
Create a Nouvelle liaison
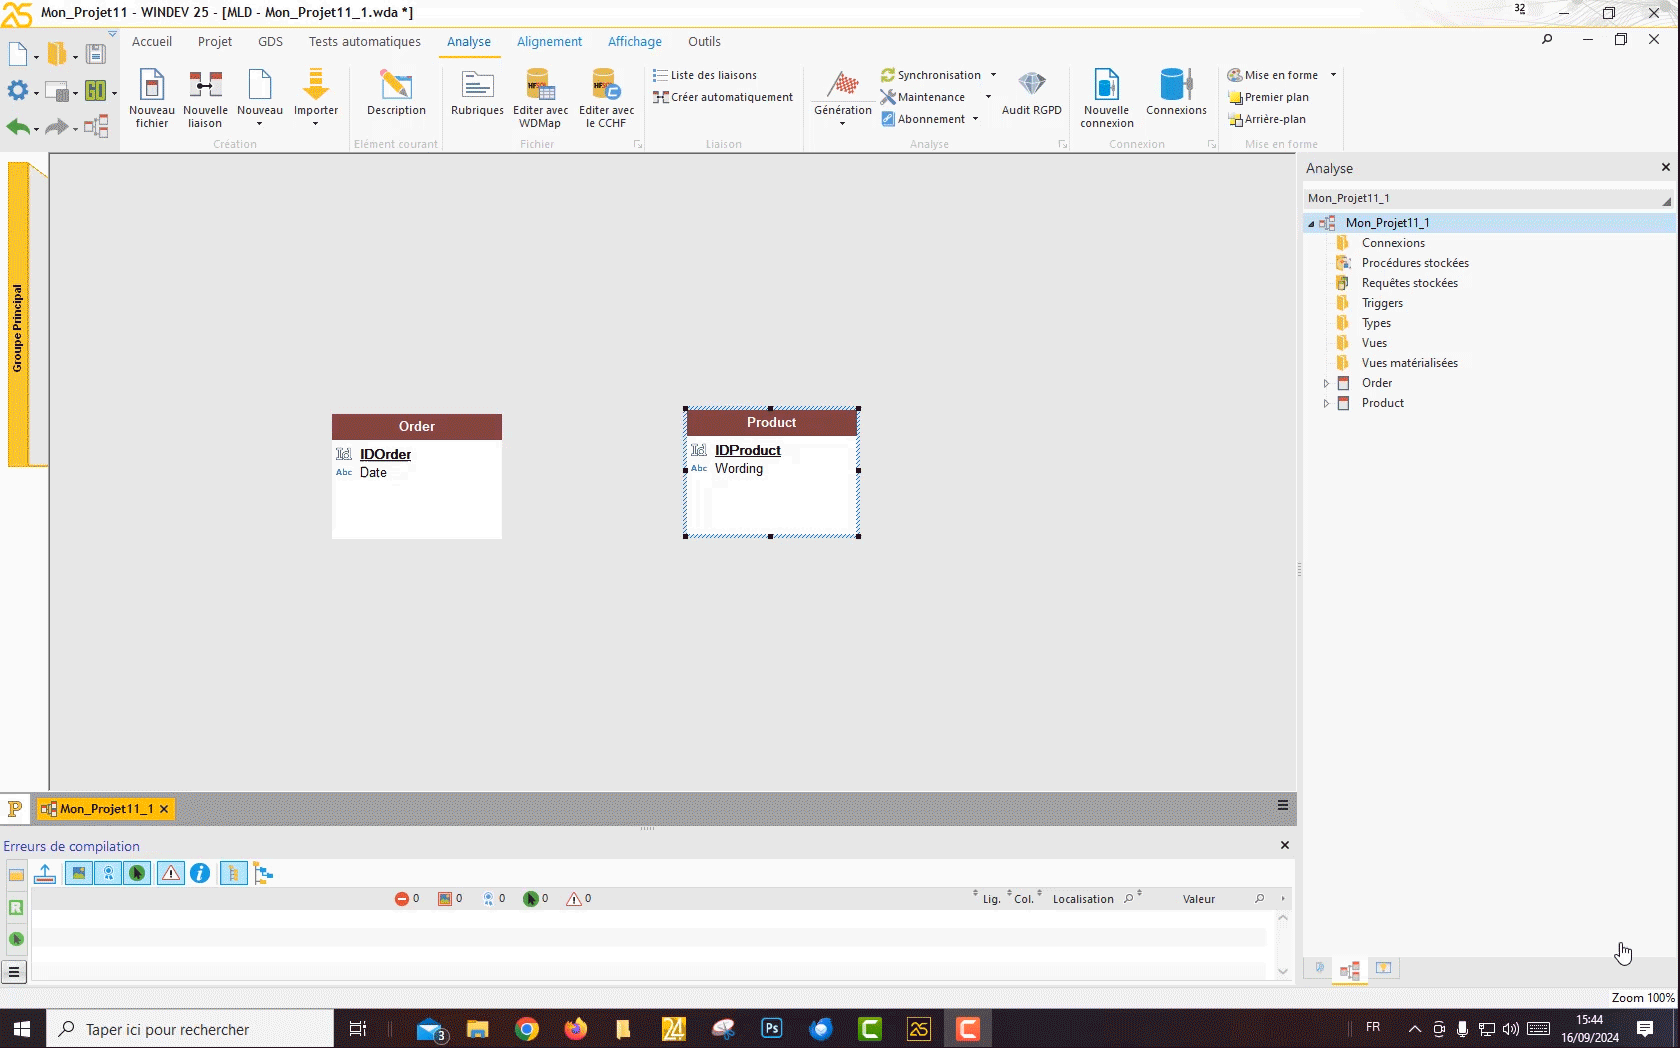coord(205,98)
